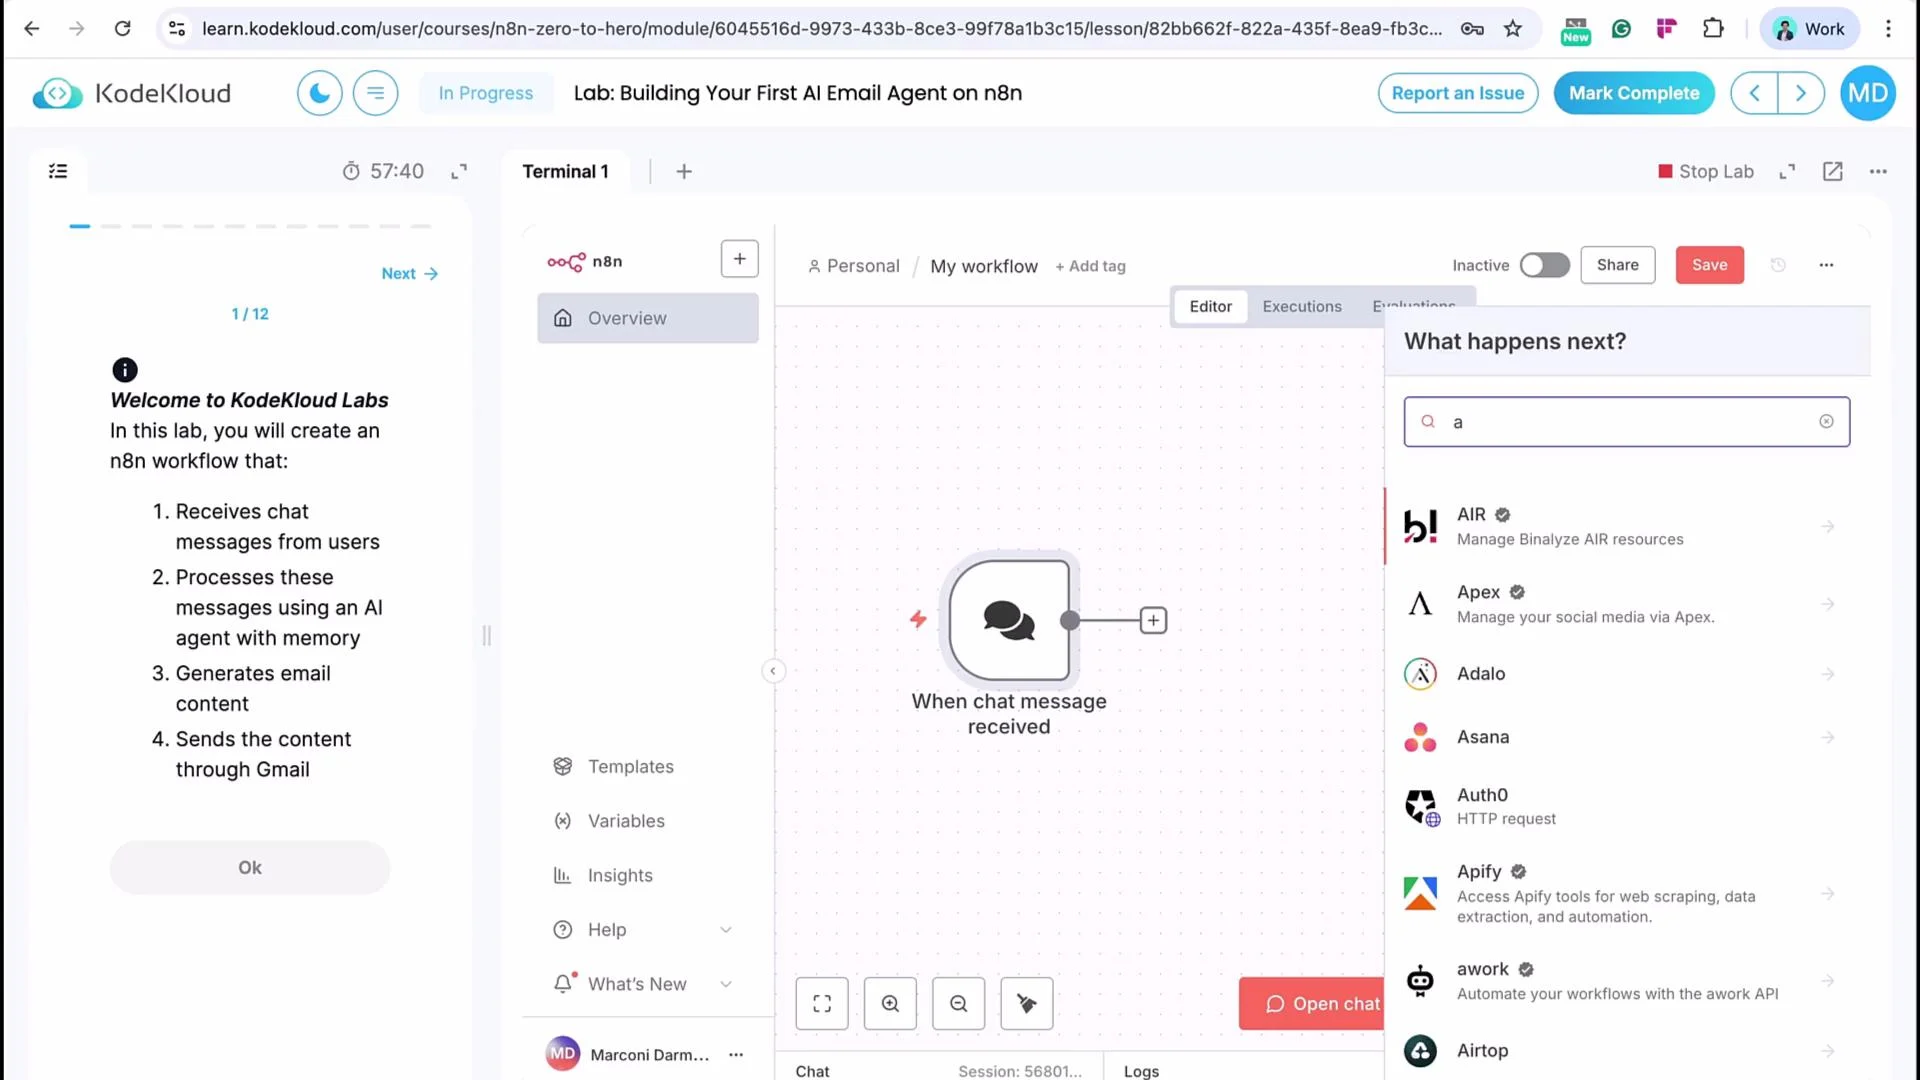Click the Report an Issue button
1920x1080 pixels.
pyautogui.click(x=1458, y=93)
